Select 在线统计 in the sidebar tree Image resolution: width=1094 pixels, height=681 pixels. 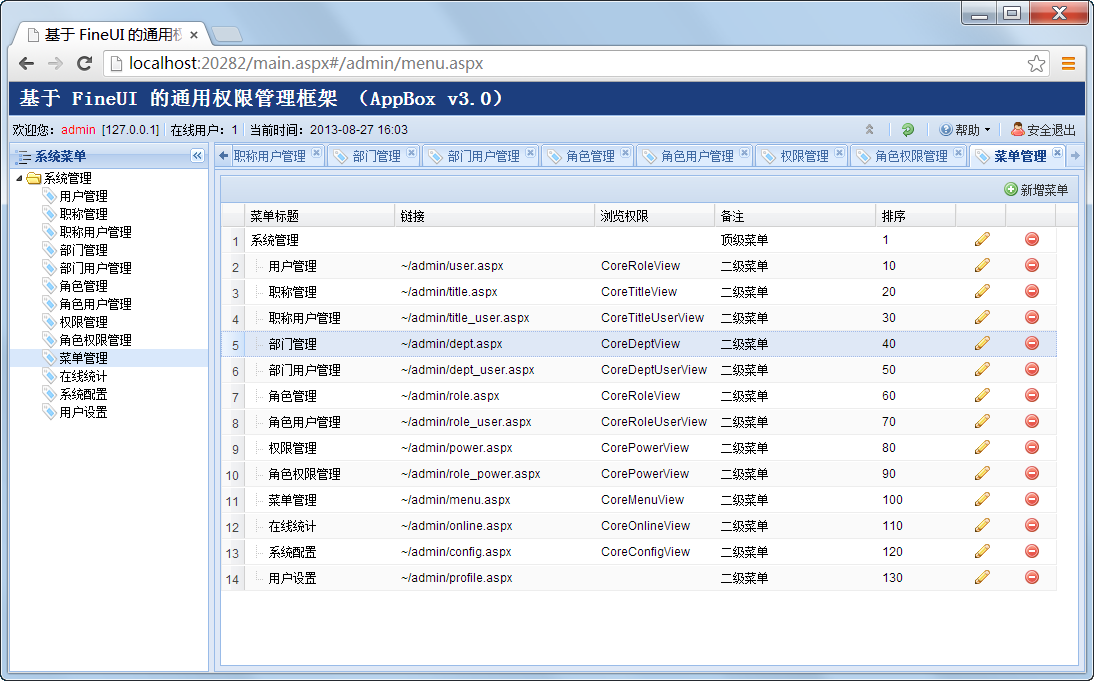(83, 376)
